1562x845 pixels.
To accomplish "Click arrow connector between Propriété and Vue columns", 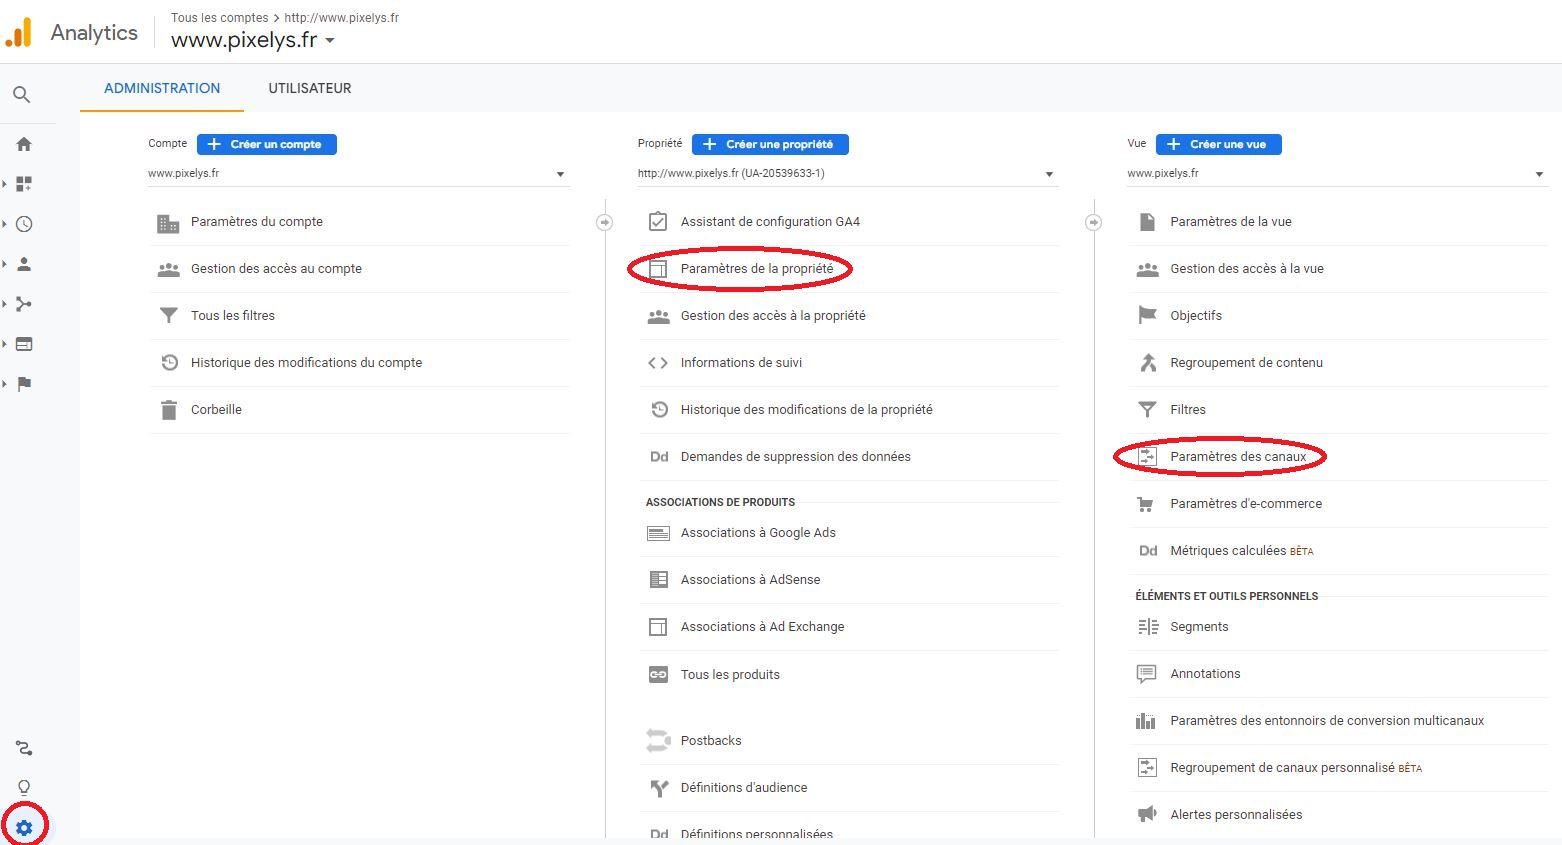I will coord(1093,222).
